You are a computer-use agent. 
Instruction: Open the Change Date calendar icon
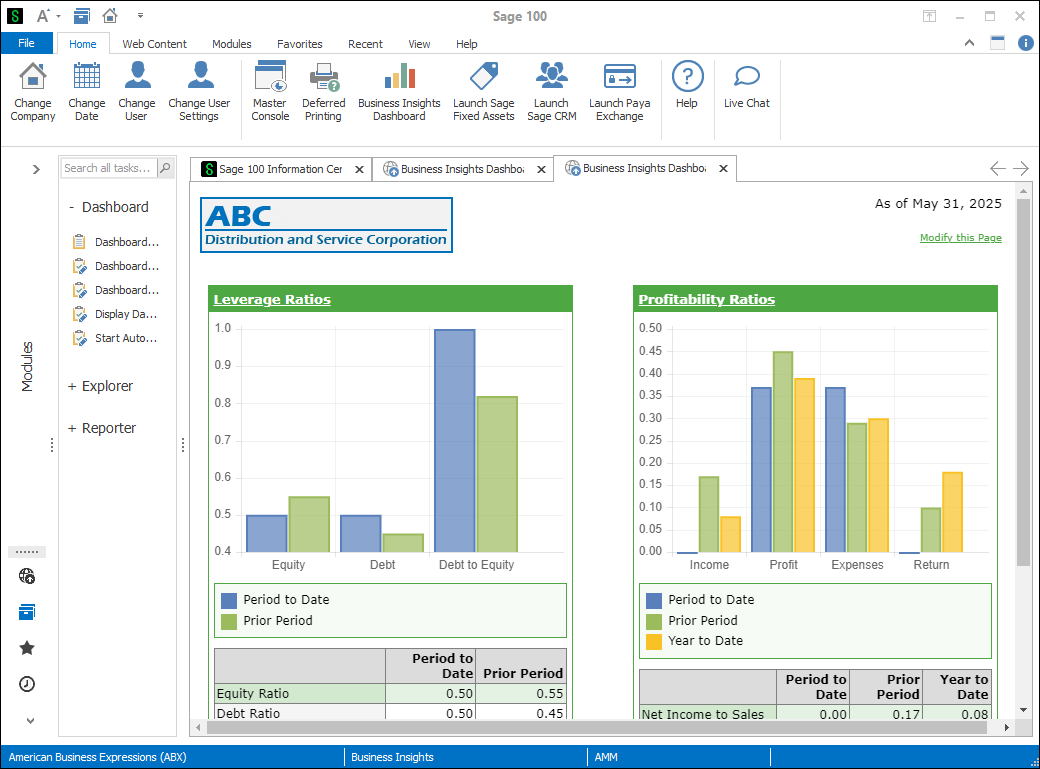pyautogui.click(x=87, y=78)
